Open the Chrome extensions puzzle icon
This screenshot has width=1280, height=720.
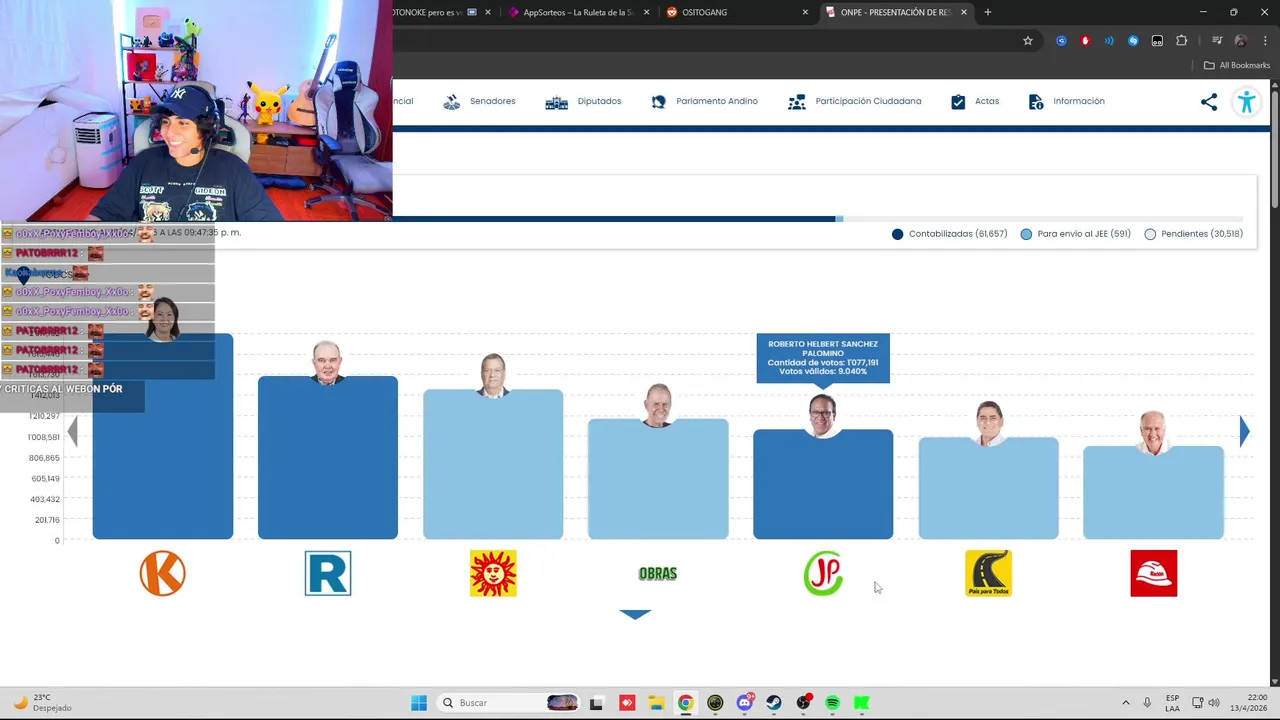[x=1181, y=41]
